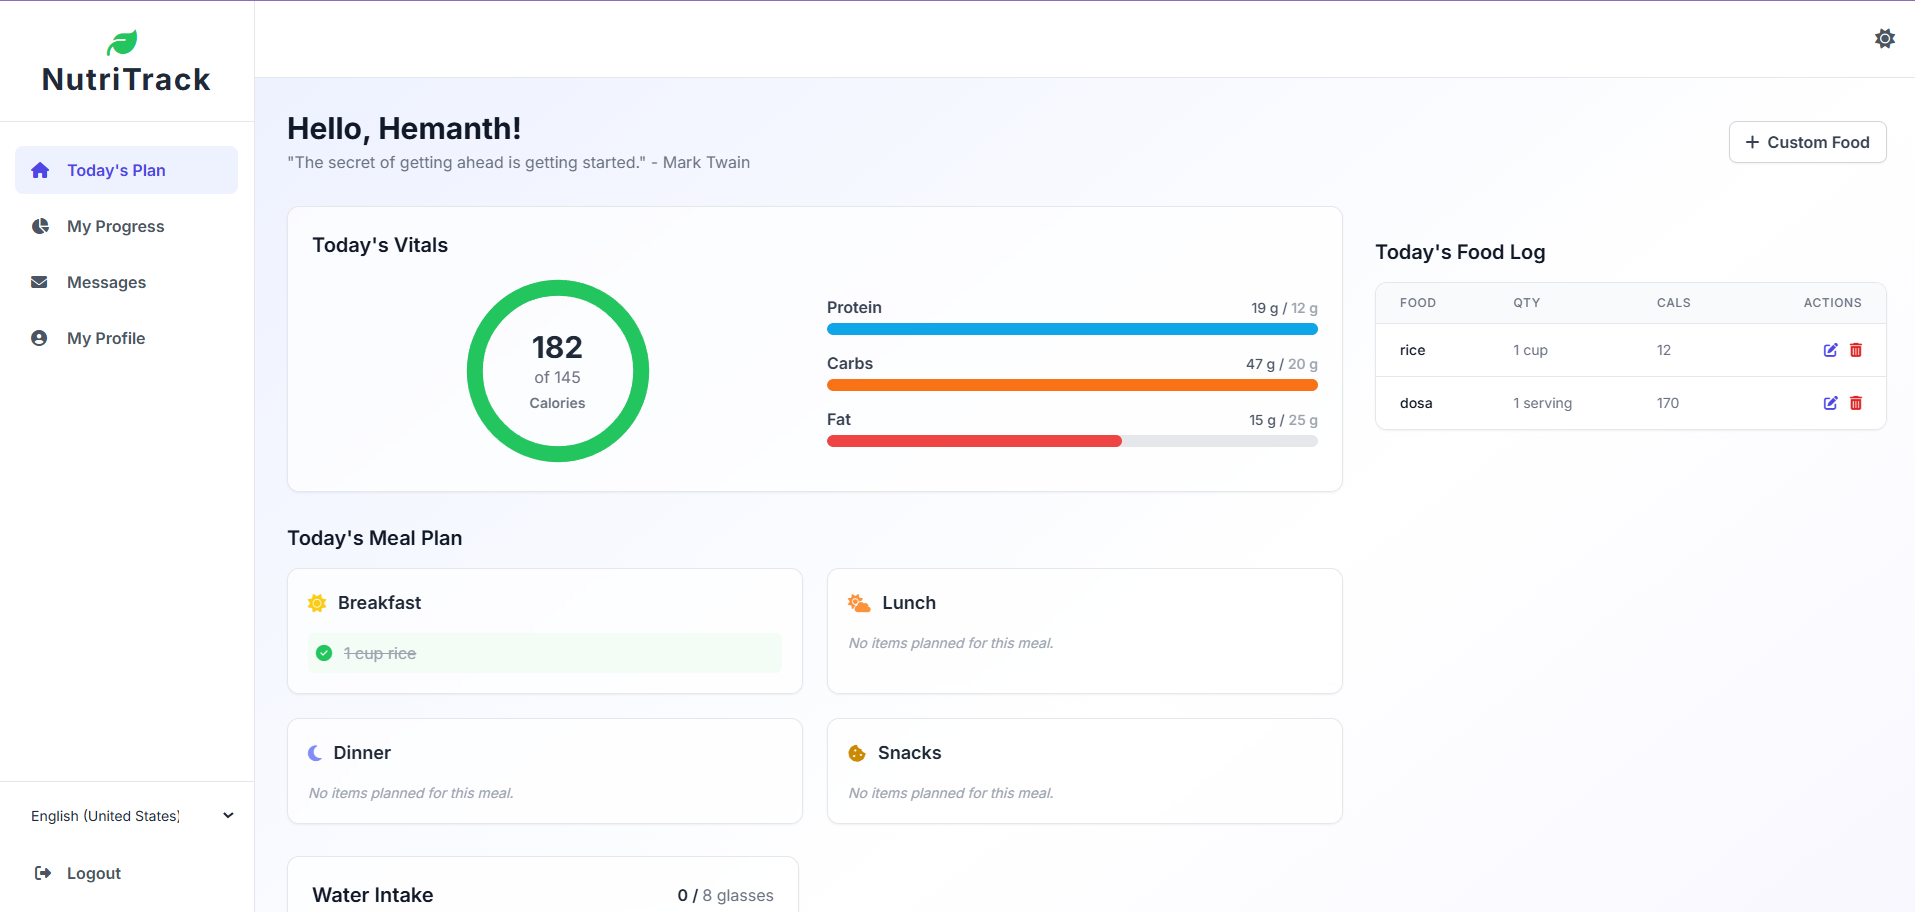Screen dimensions: 1915x912
Task: Click the Today's Plan home icon
Action: click(x=40, y=170)
